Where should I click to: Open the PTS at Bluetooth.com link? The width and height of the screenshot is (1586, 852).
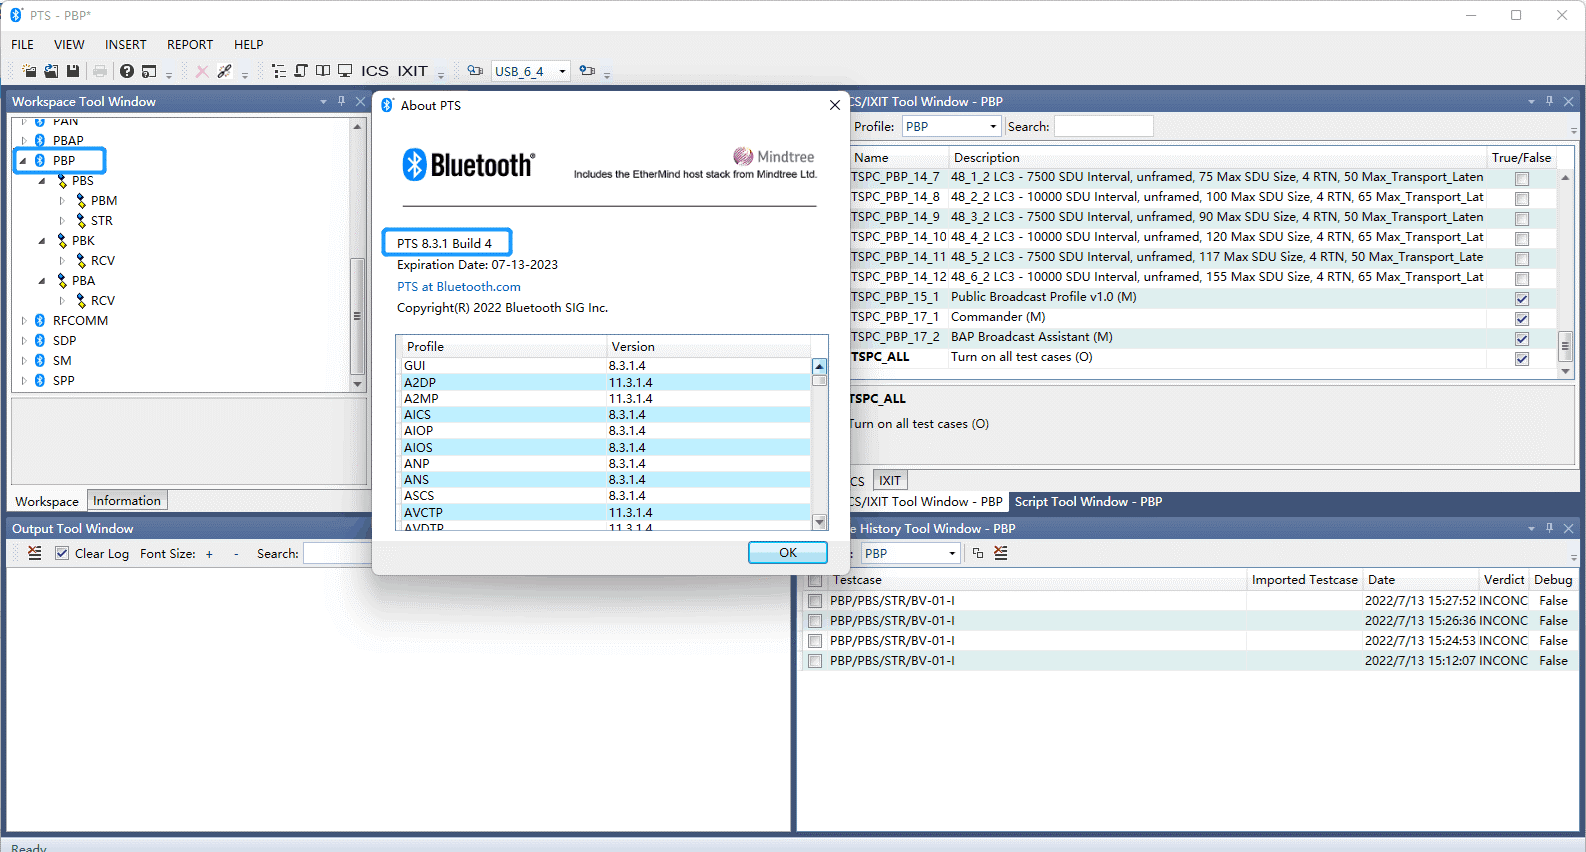pyautogui.click(x=459, y=286)
